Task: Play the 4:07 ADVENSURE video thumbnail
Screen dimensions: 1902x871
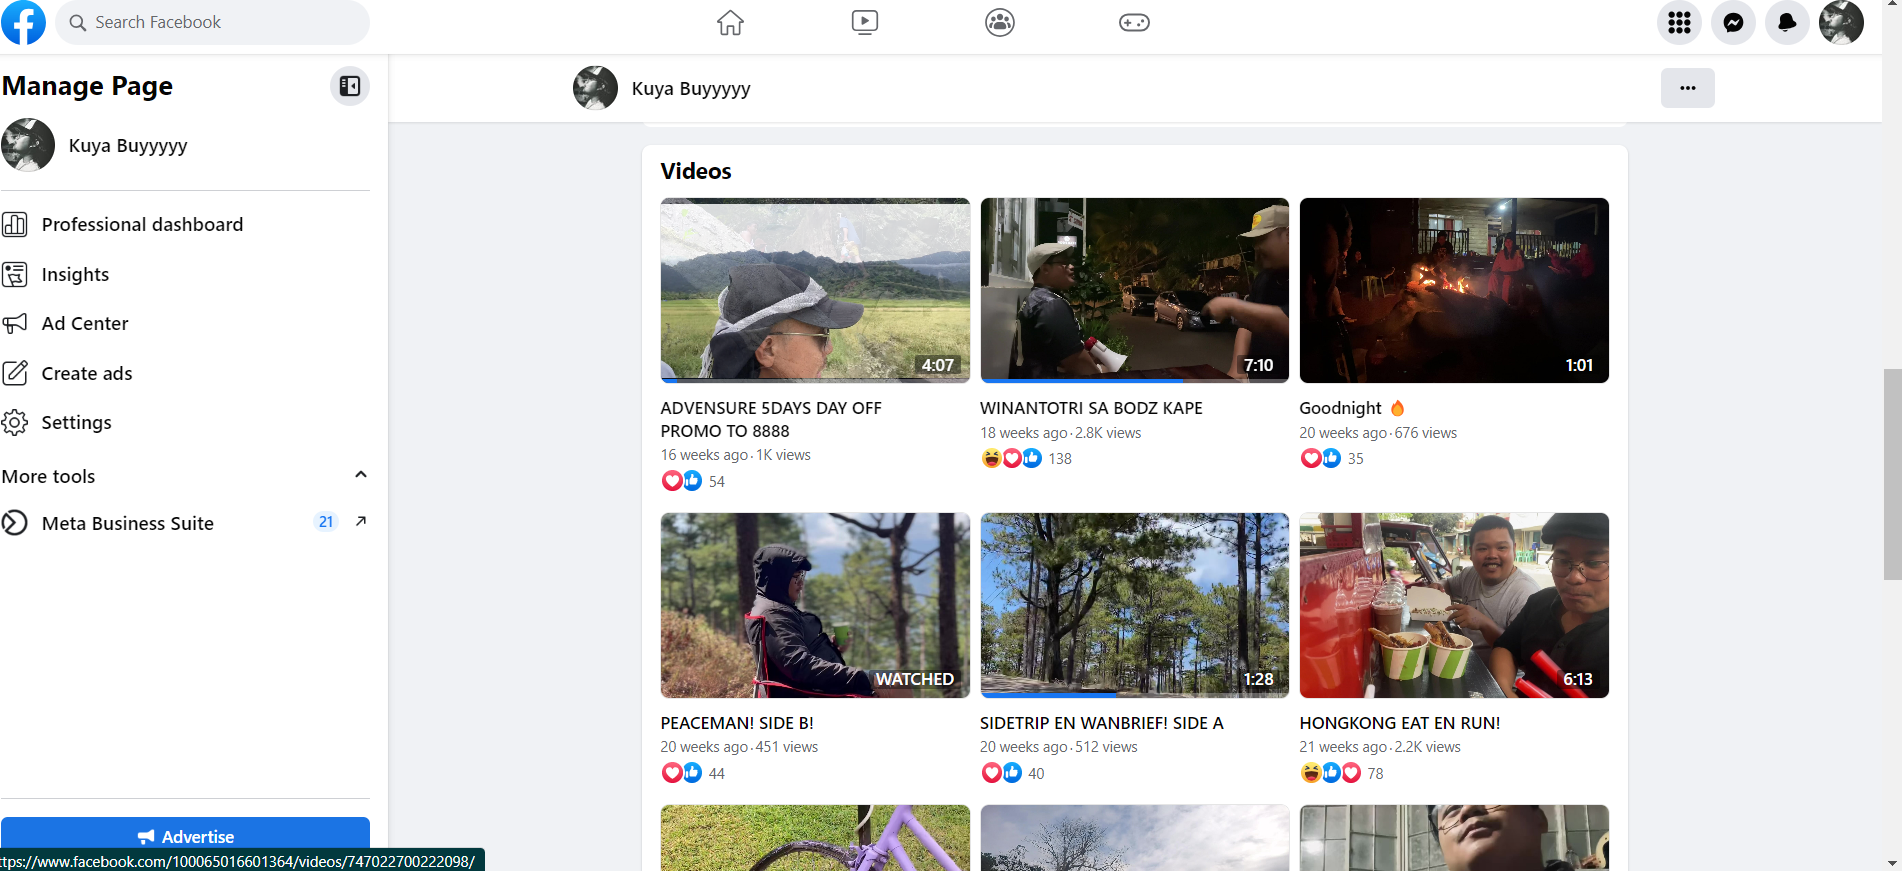Action: [815, 290]
